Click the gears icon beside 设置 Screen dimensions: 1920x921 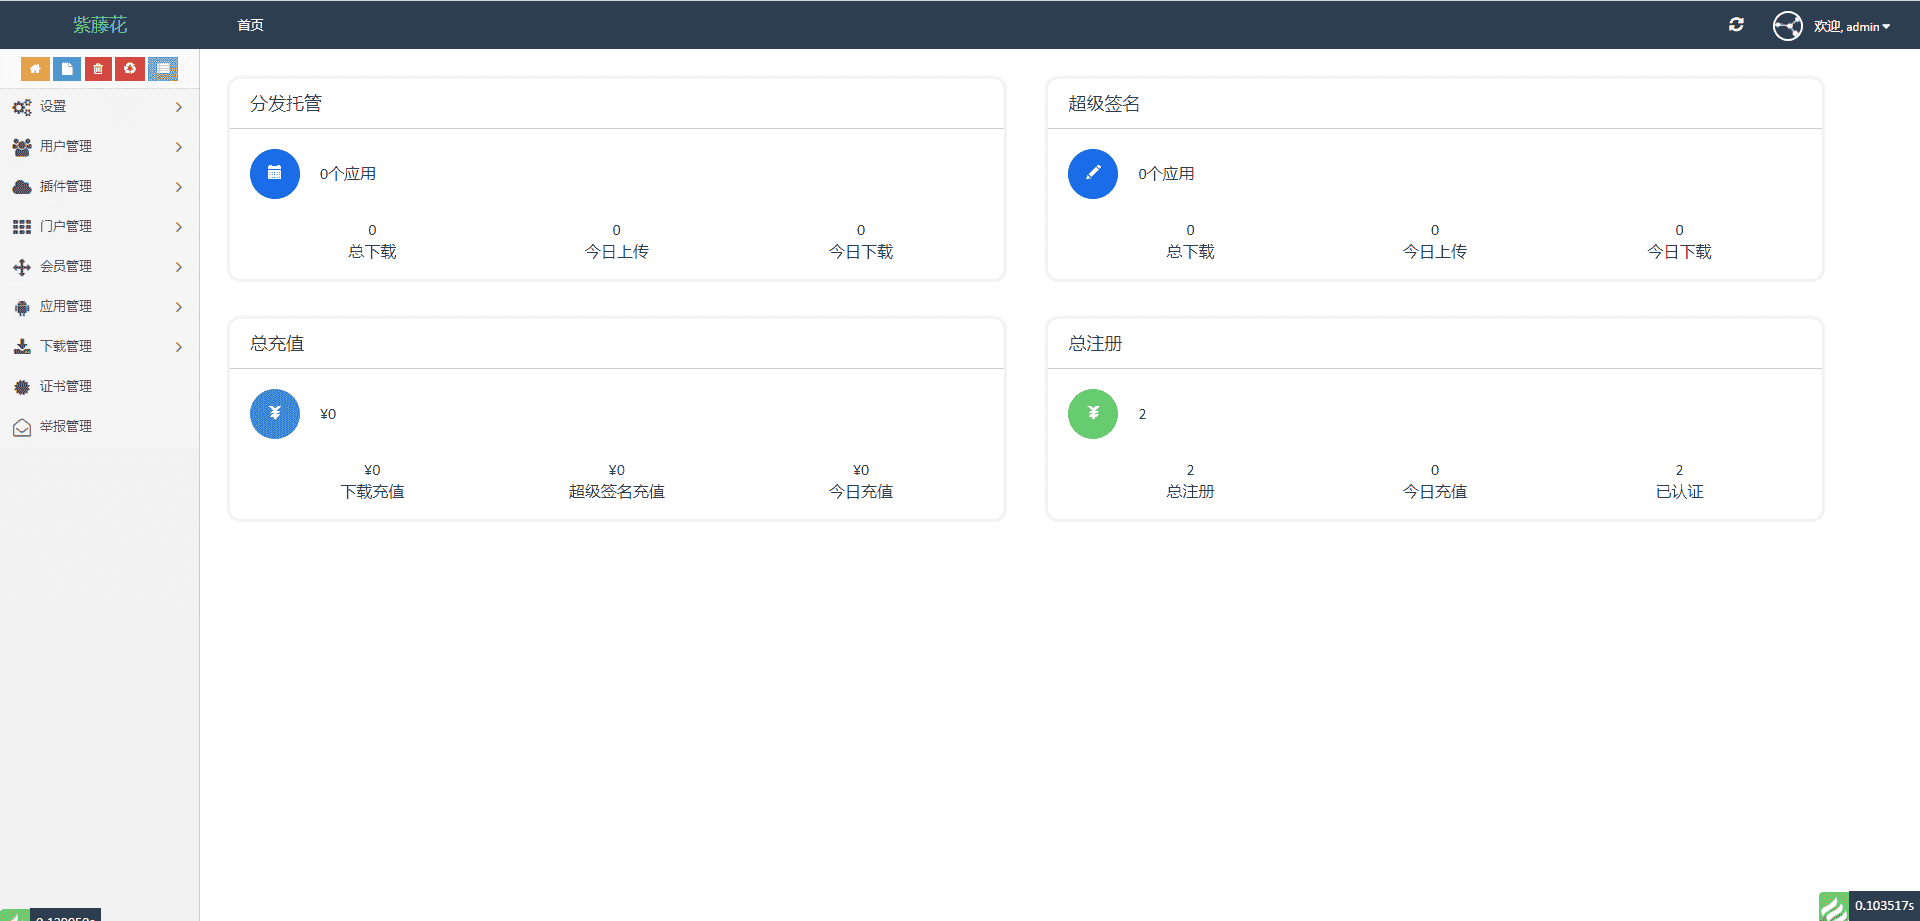pos(22,107)
